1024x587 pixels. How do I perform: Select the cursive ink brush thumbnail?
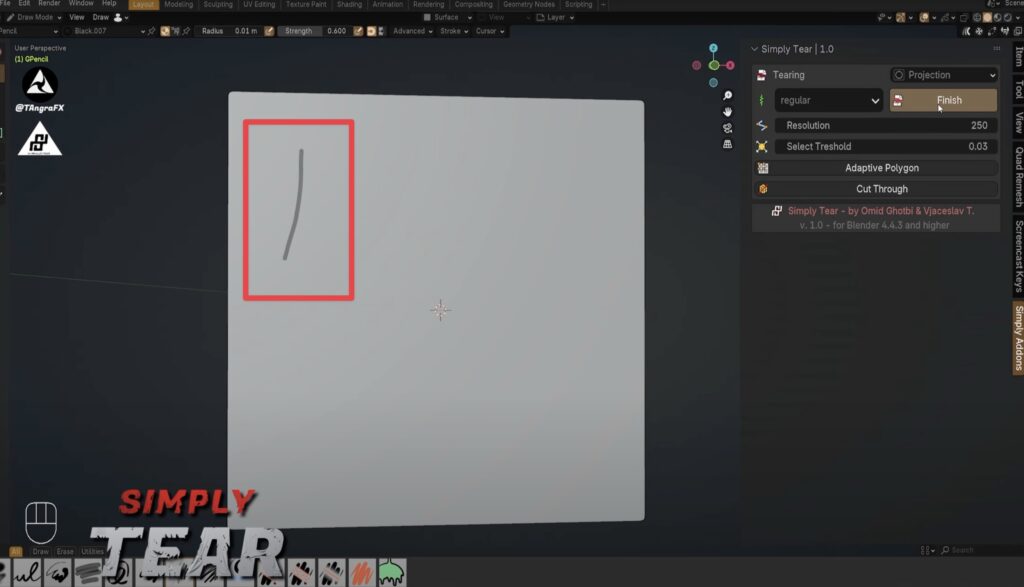[x=27, y=573]
